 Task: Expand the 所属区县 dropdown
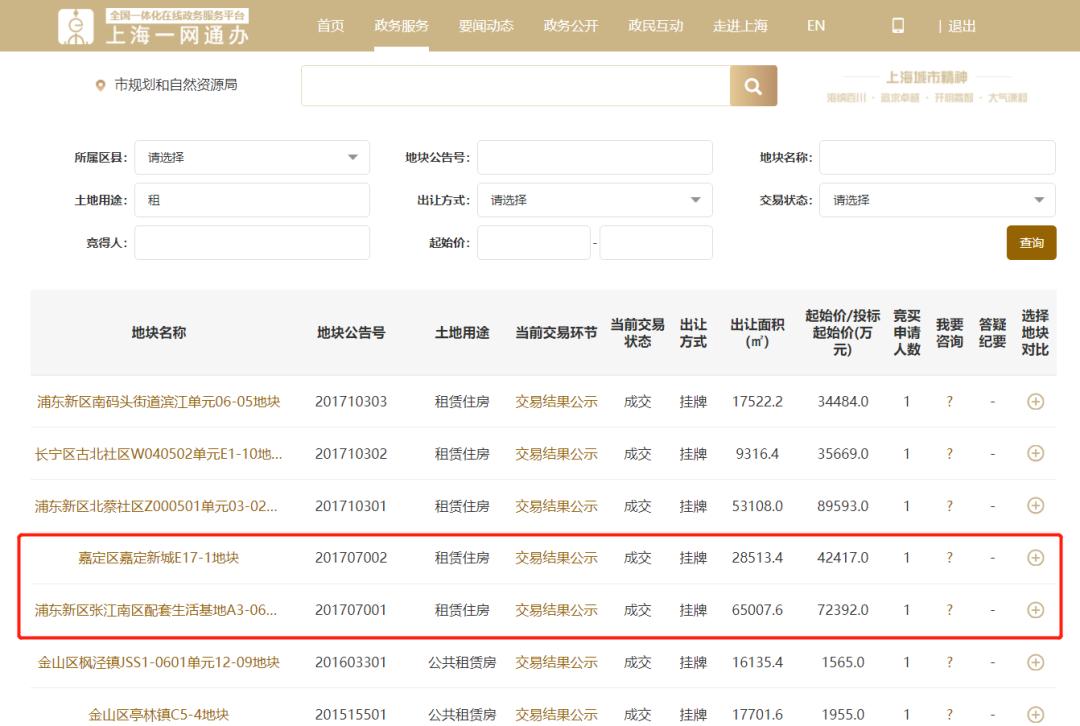point(252,158)
